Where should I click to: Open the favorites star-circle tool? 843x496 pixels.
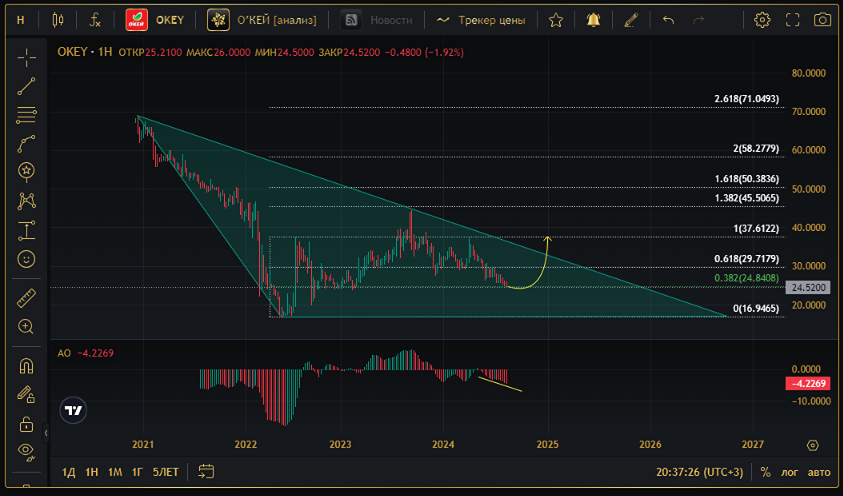26,171
